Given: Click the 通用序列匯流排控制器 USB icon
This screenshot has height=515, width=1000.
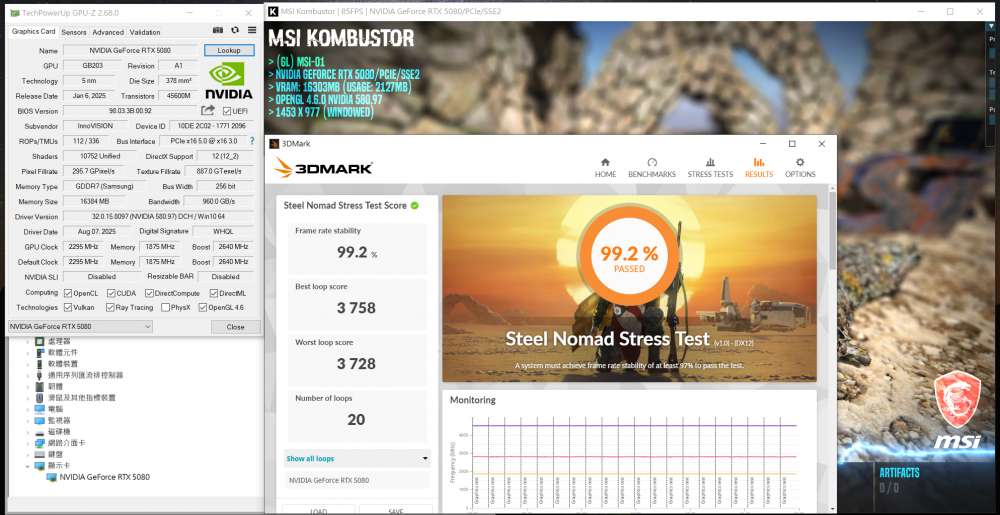Looking at the screenshot, I should coord(40,375).
